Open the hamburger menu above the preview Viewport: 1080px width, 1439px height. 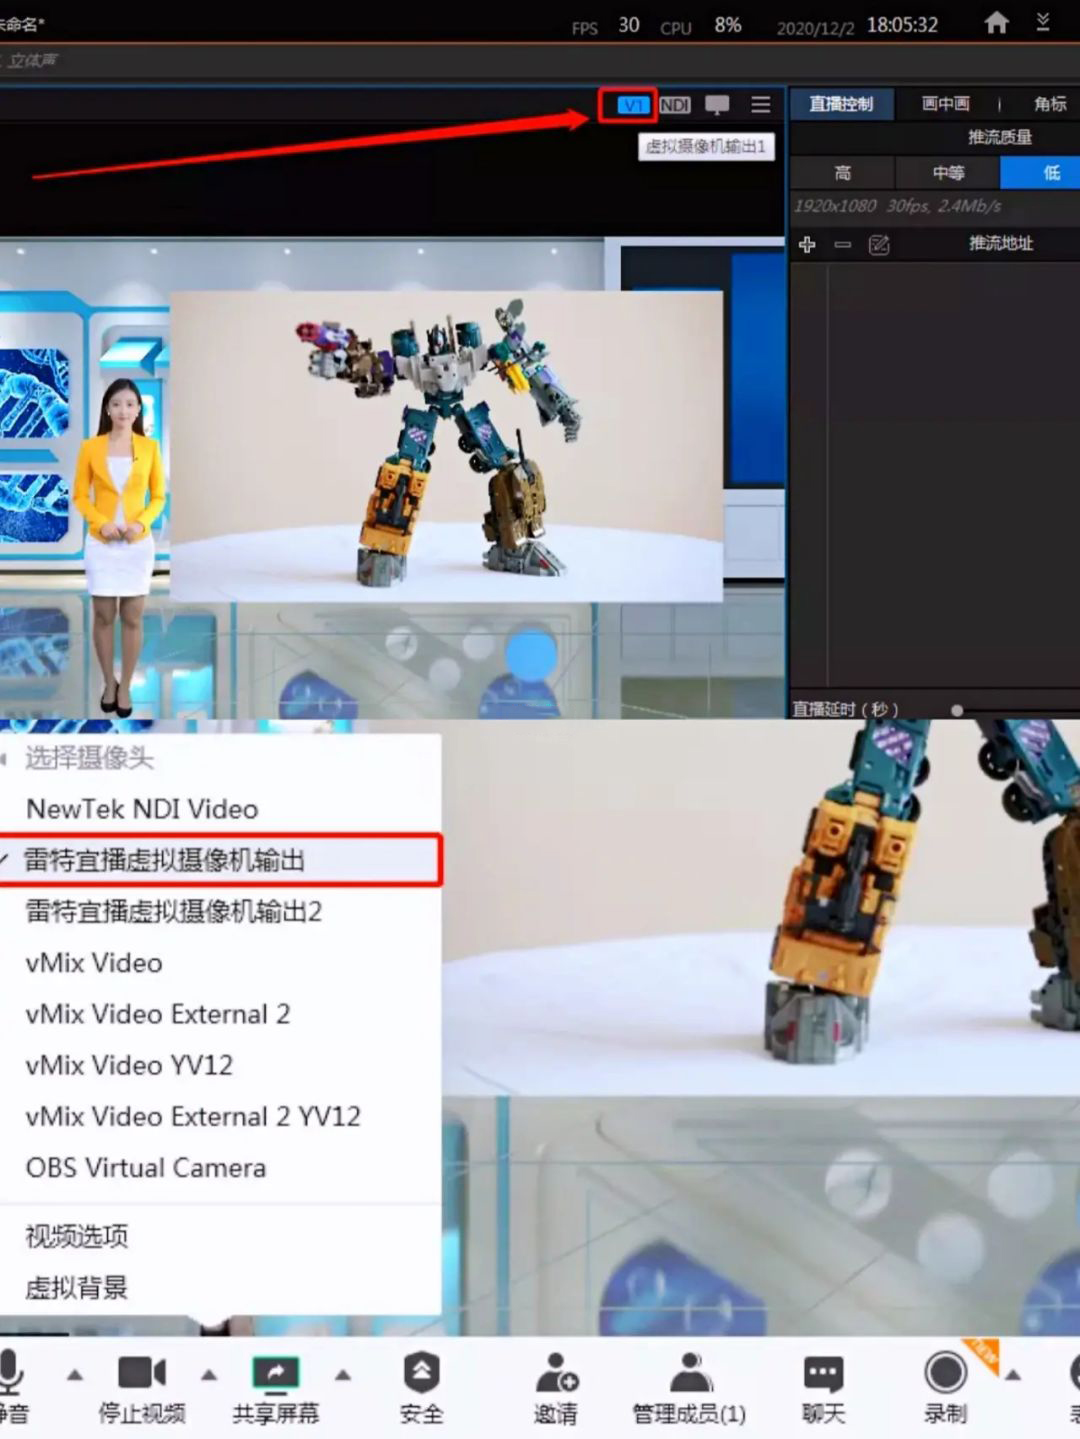coord(761,104)
